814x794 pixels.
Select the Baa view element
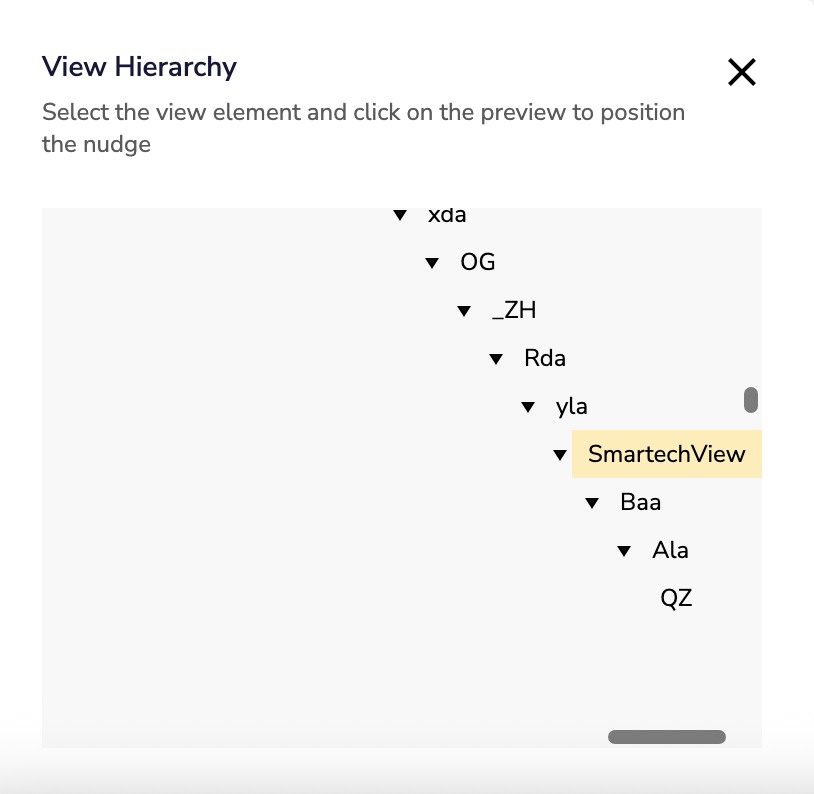pos(641,502)
